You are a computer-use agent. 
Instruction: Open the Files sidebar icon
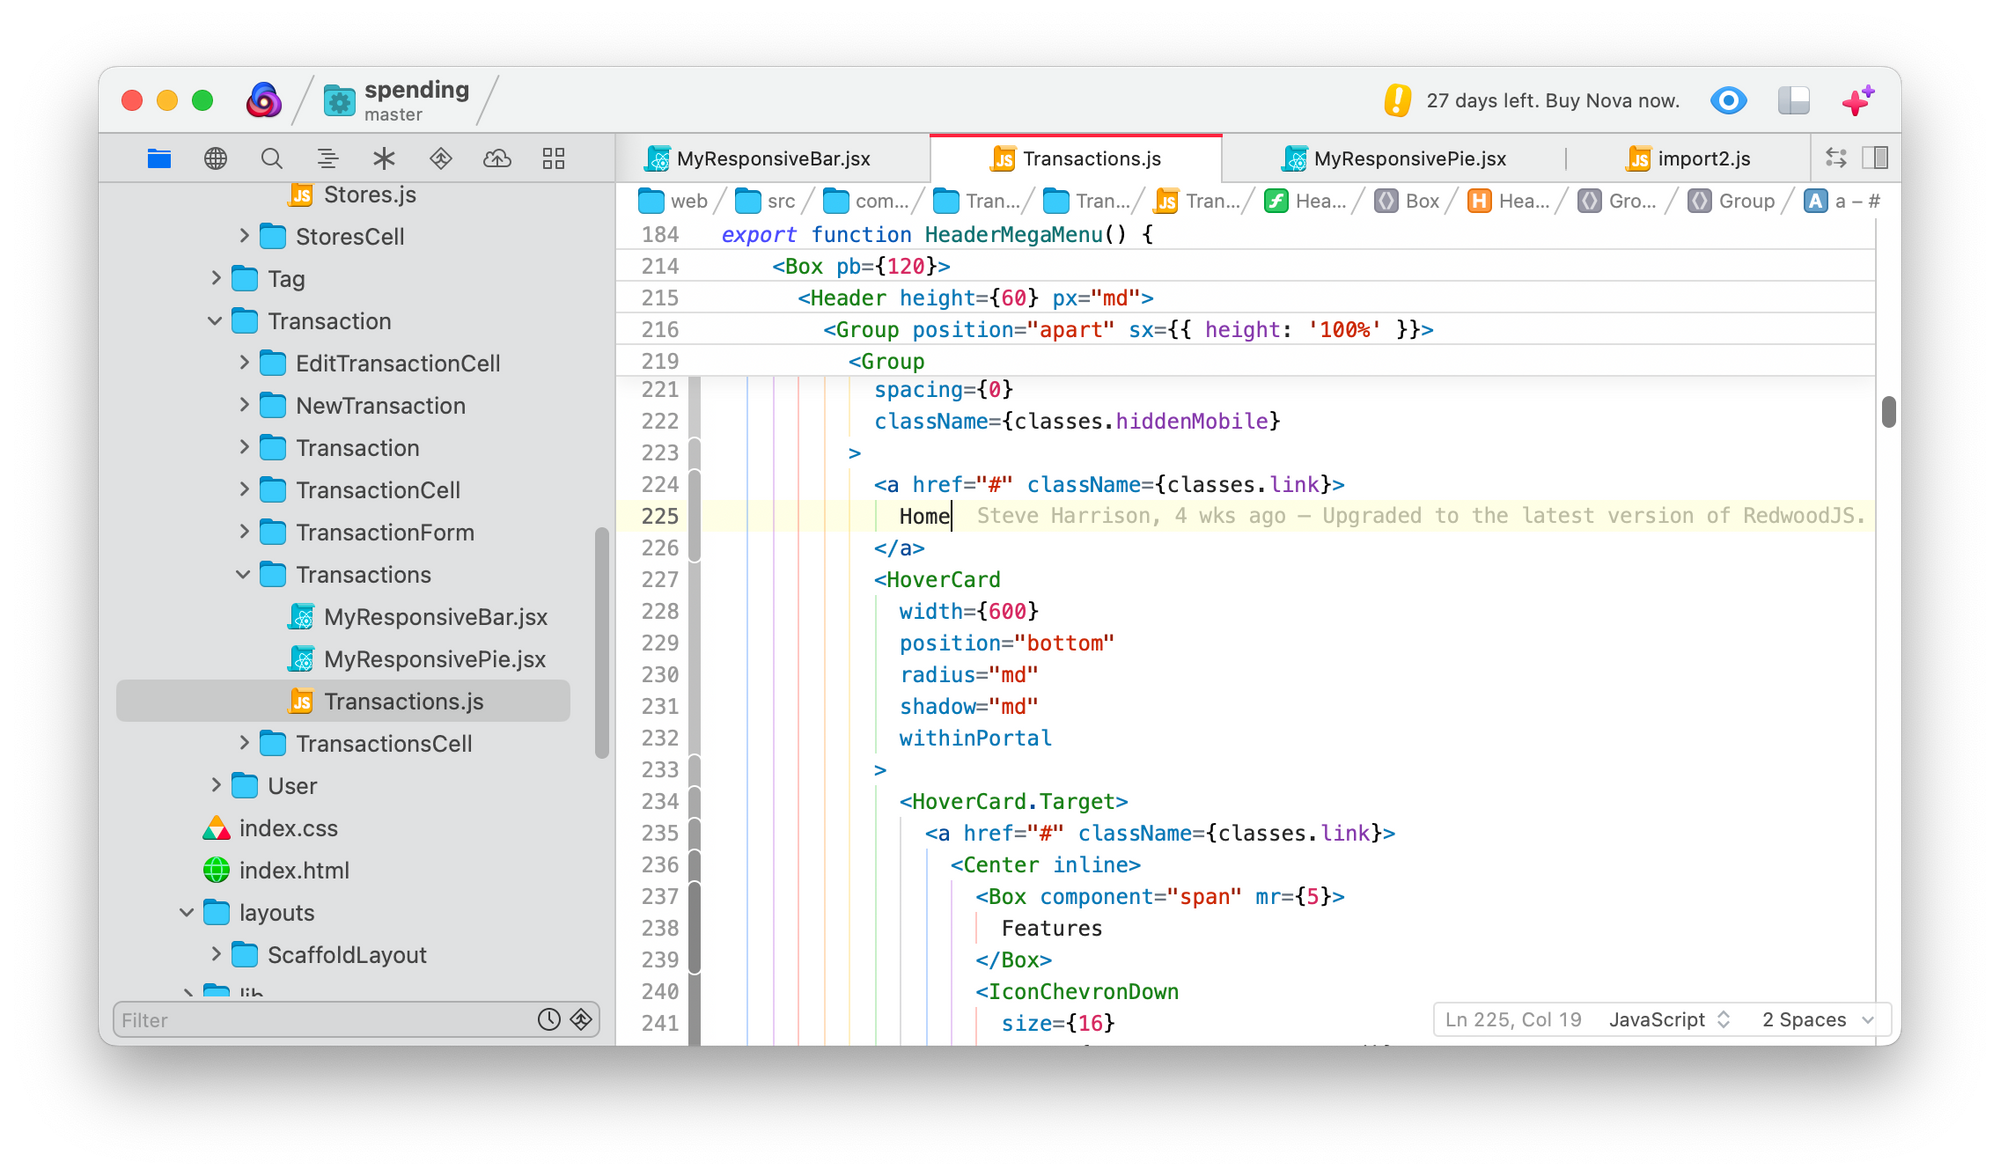(x=159, y=158)
